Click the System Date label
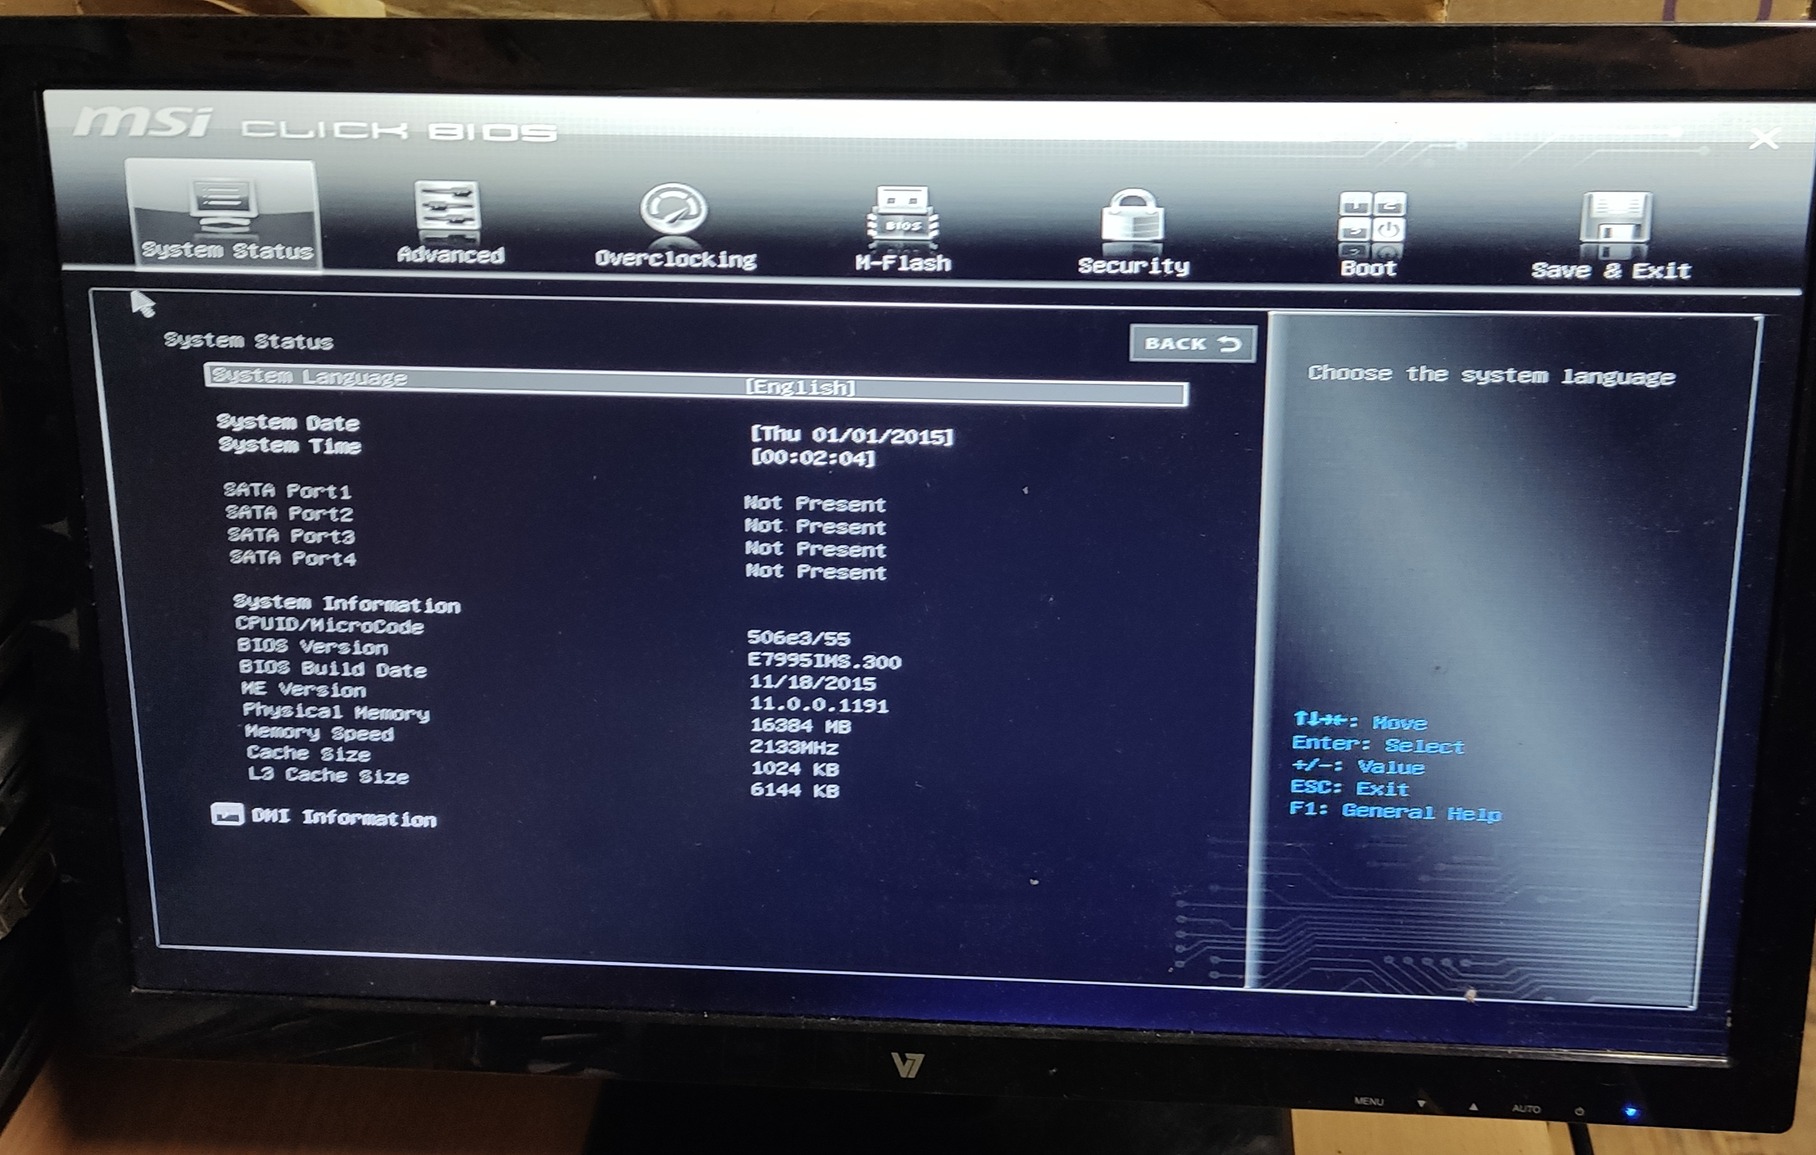The height and width of the screenshot is (1155, 1816). pos(288,422)
